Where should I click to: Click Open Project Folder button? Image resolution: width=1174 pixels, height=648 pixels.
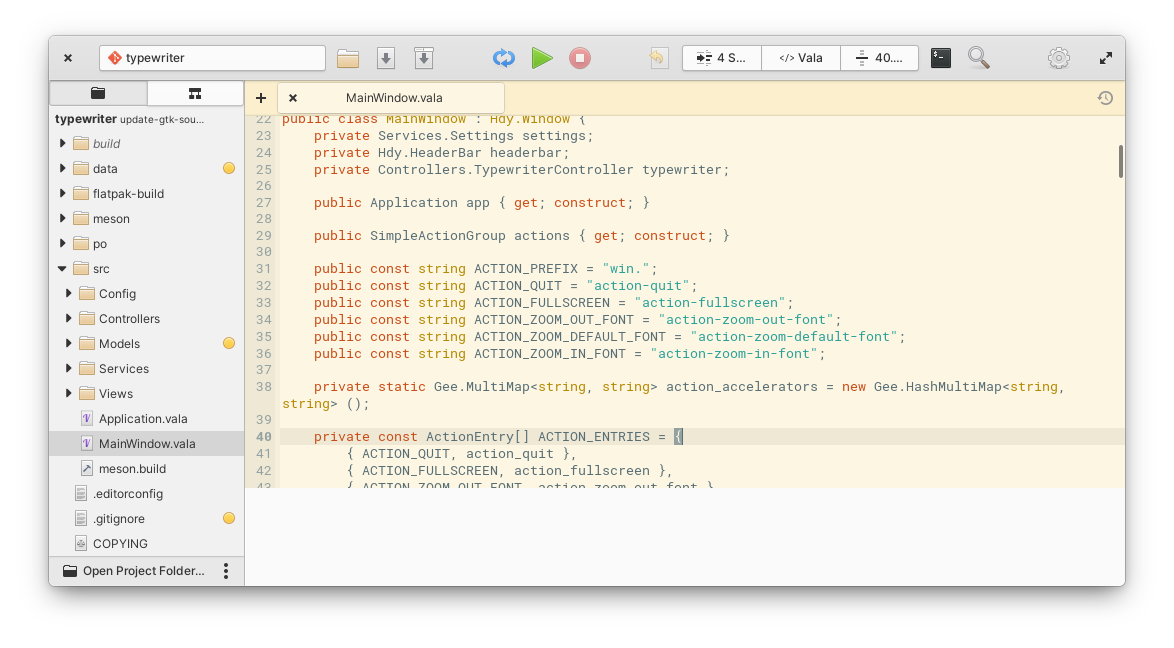pyautogui.click(x=134, y=571)
